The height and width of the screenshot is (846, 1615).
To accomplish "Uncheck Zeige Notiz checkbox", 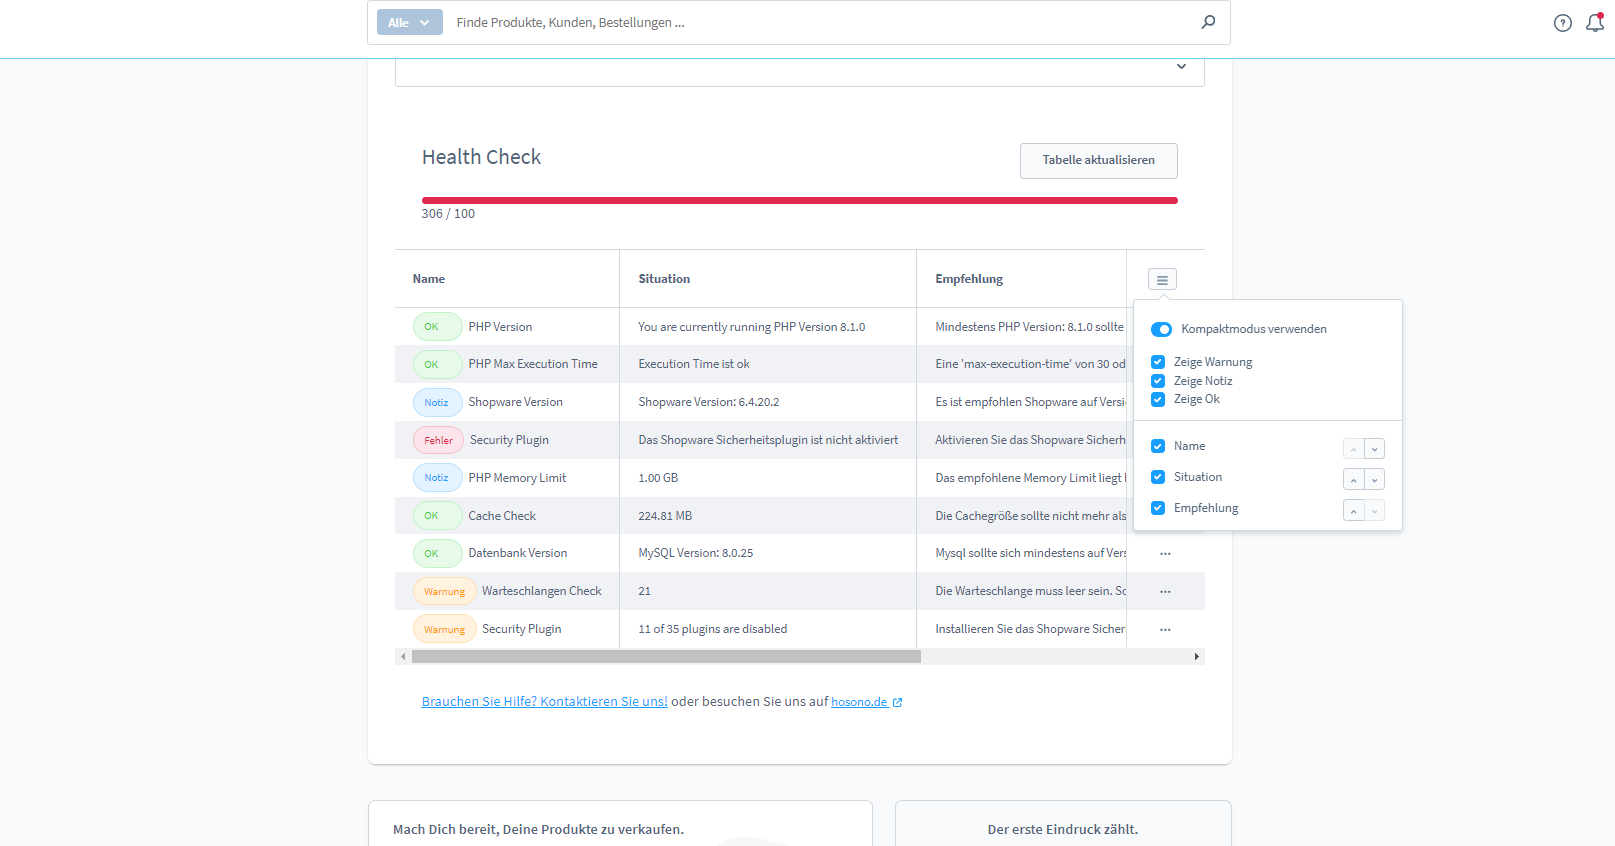I will 1158,381.
